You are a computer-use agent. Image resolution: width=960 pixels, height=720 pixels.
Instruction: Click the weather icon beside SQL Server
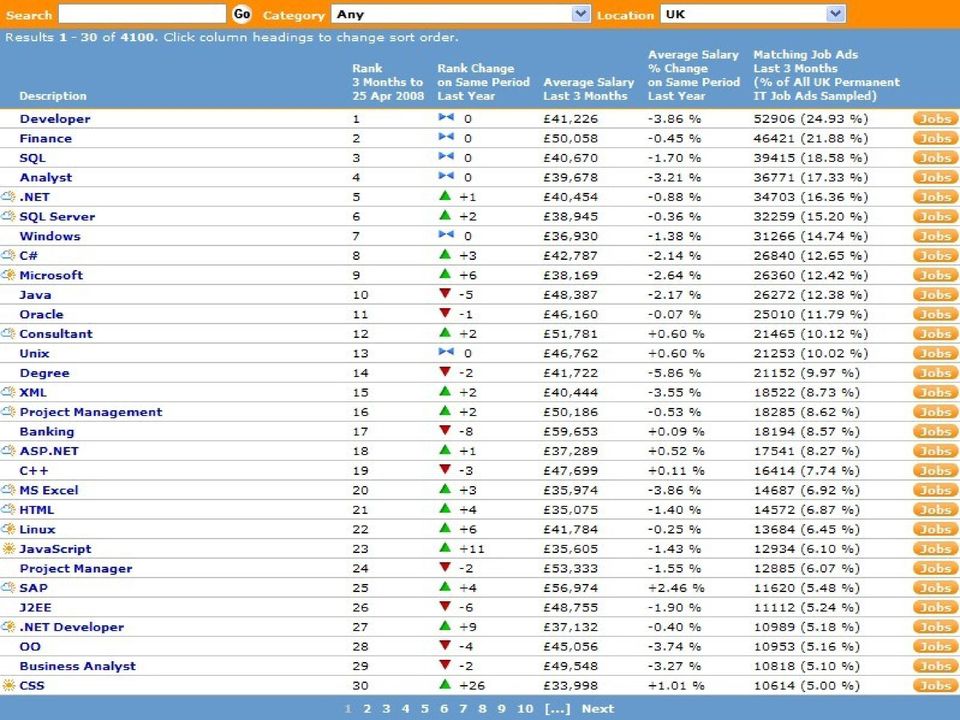tap(9, 216)
